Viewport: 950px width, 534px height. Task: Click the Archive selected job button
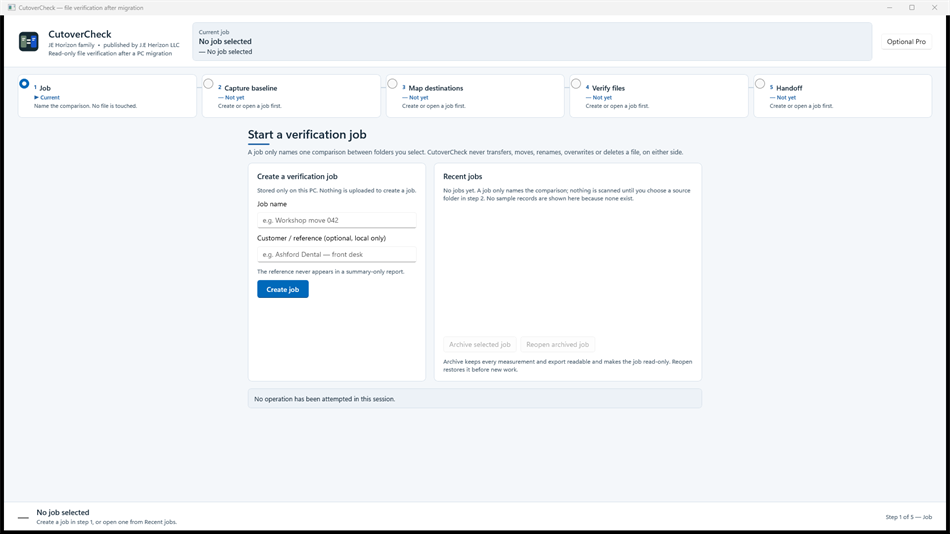point(480,344)
